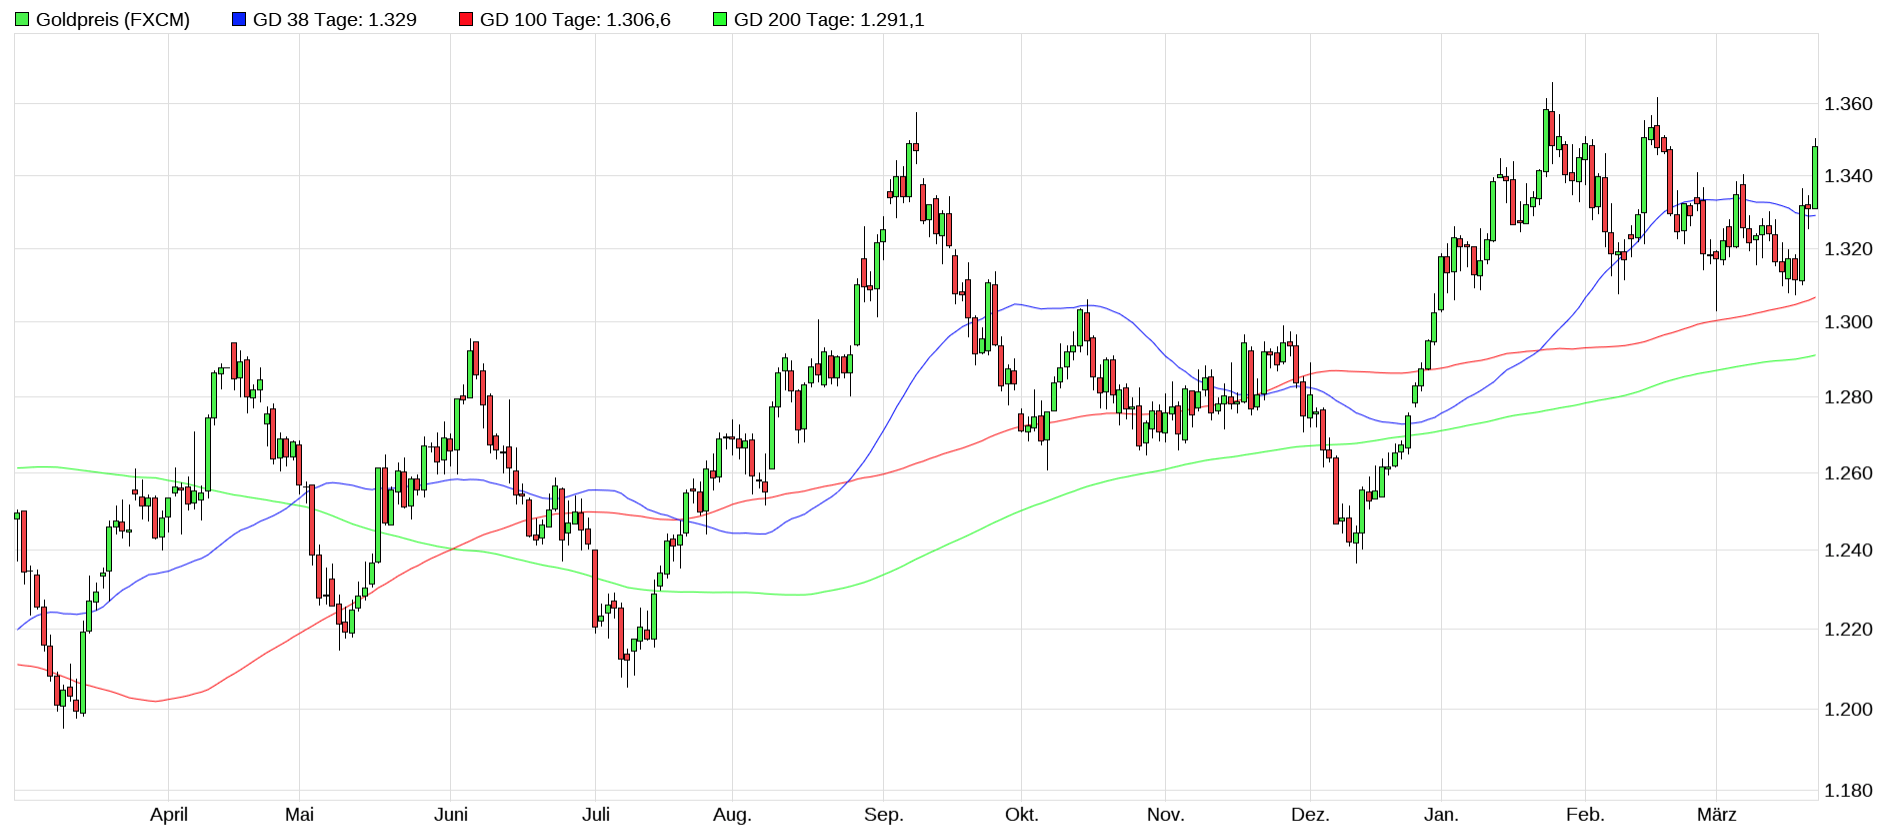Click the März month axis label
Viewport: 1900px width, 830px height.
click(x=1716, y=815)
